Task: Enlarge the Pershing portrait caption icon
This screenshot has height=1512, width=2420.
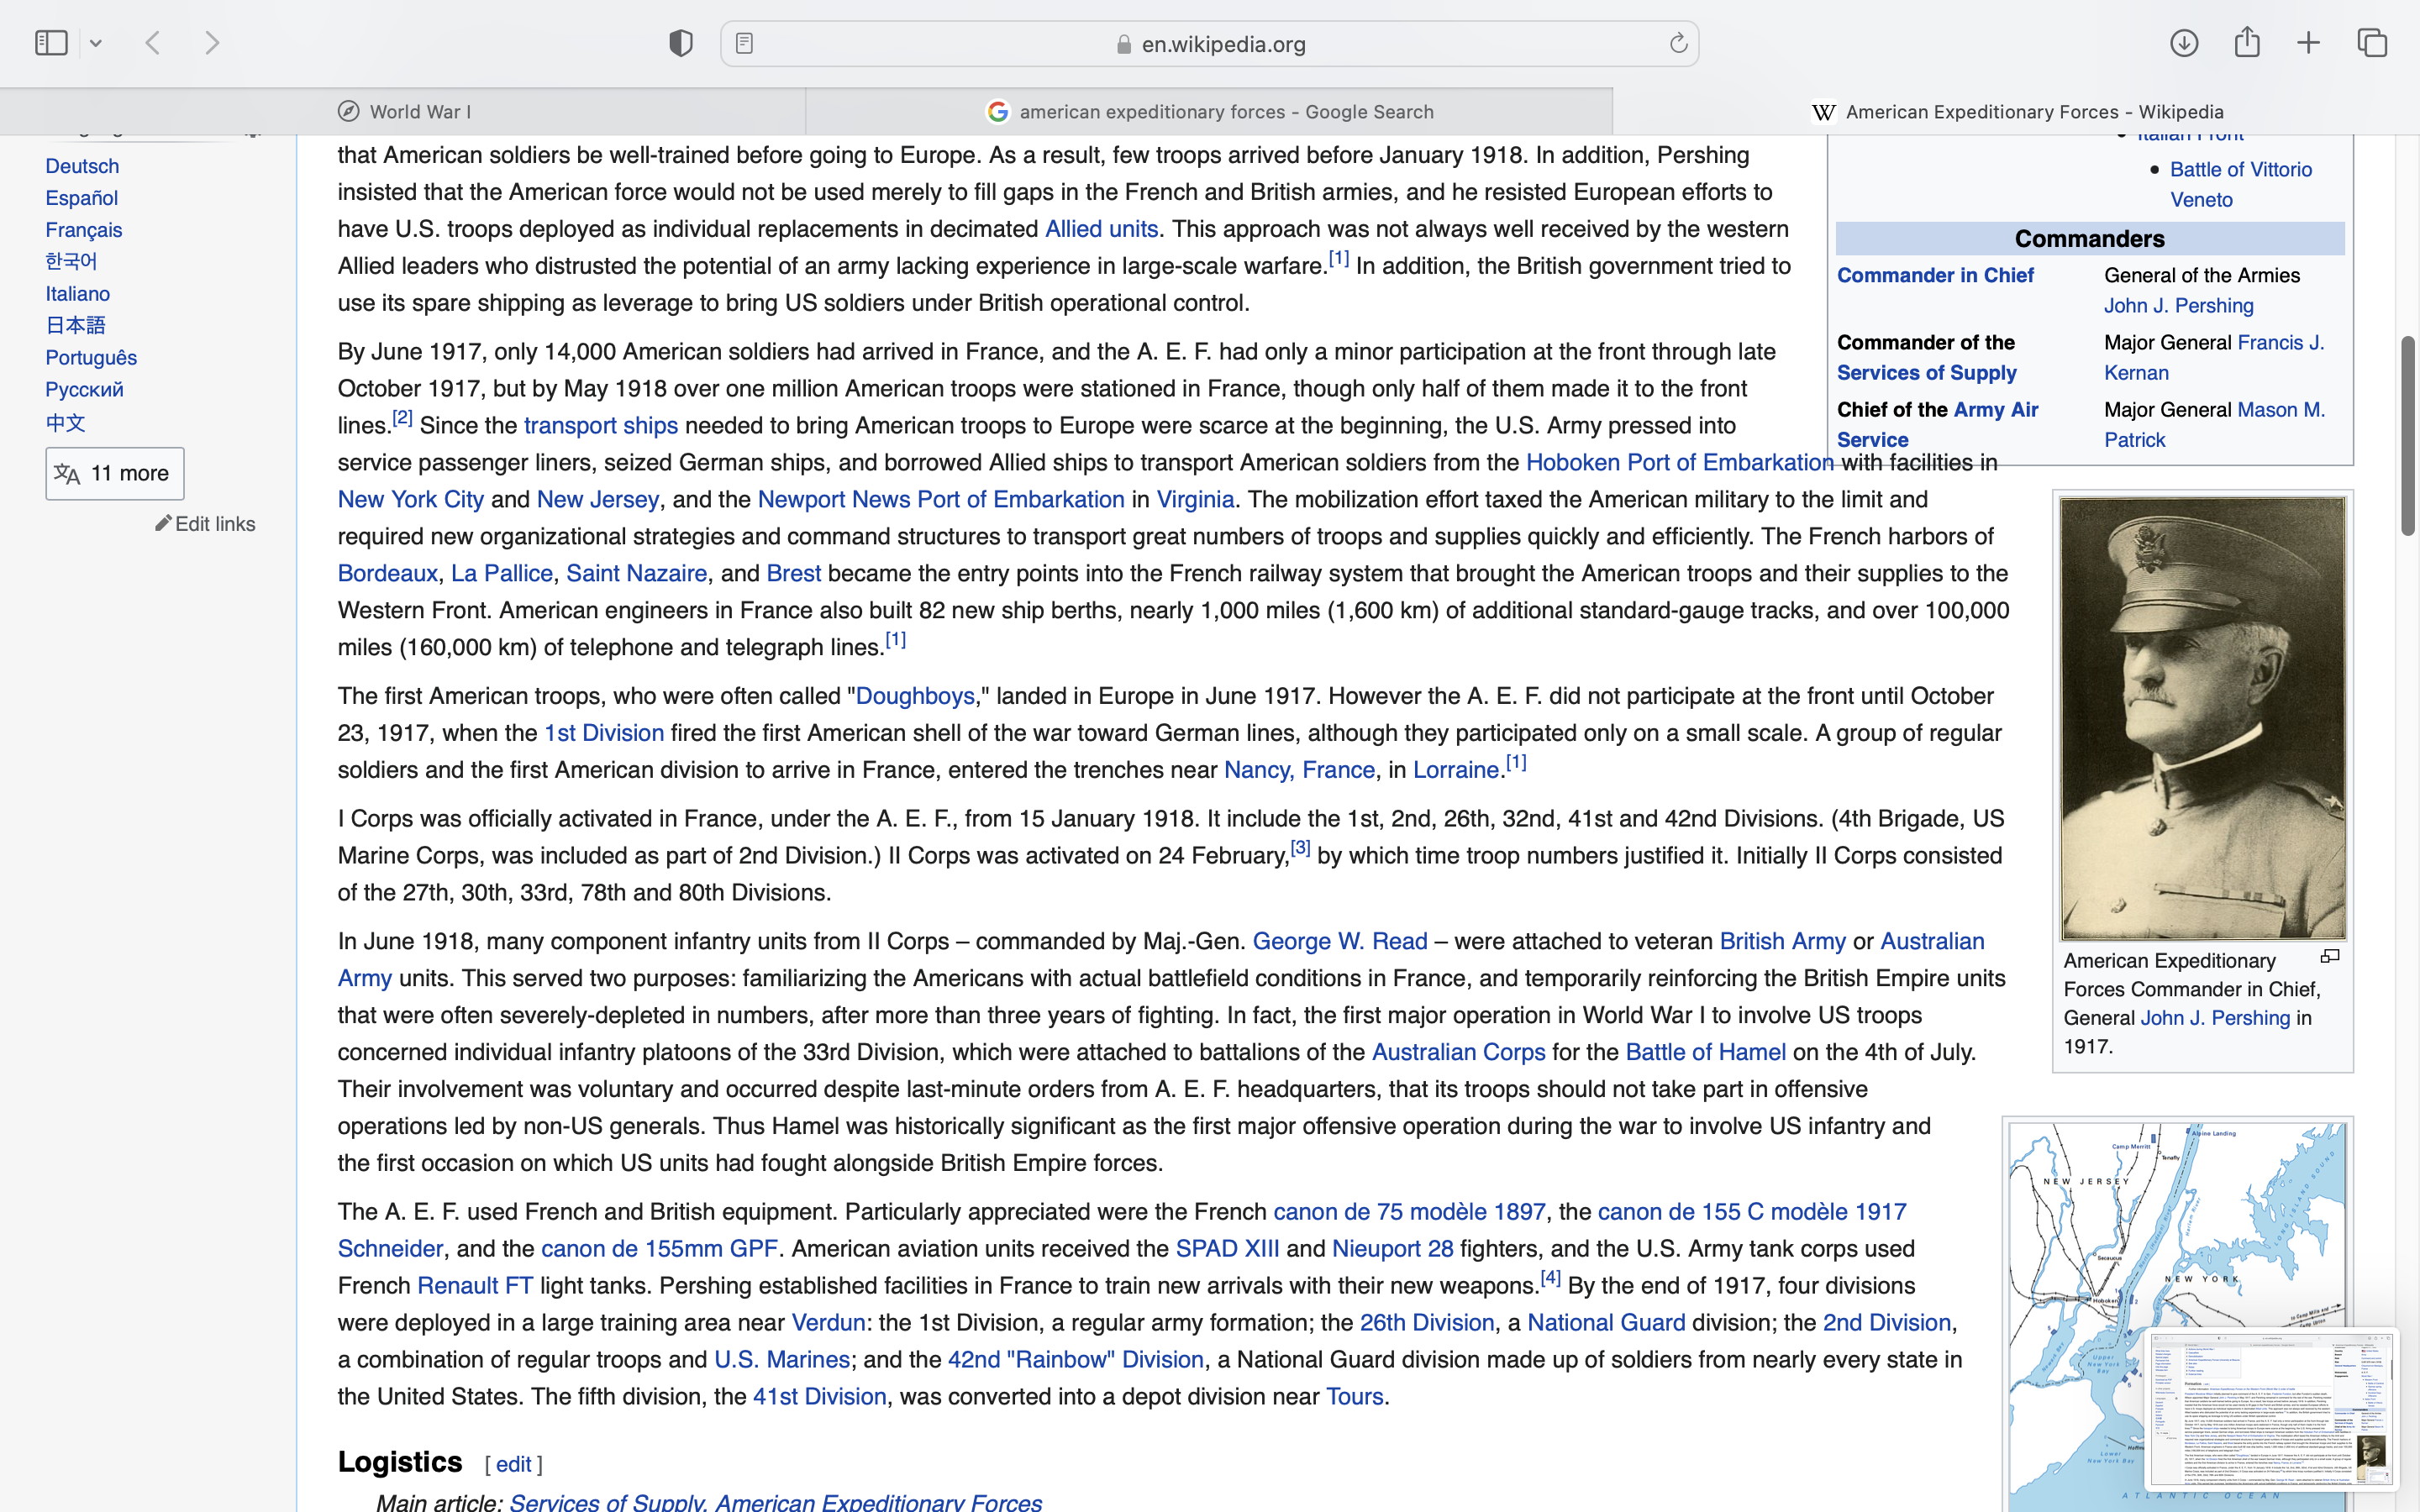Action: [x=2330, y=957]
